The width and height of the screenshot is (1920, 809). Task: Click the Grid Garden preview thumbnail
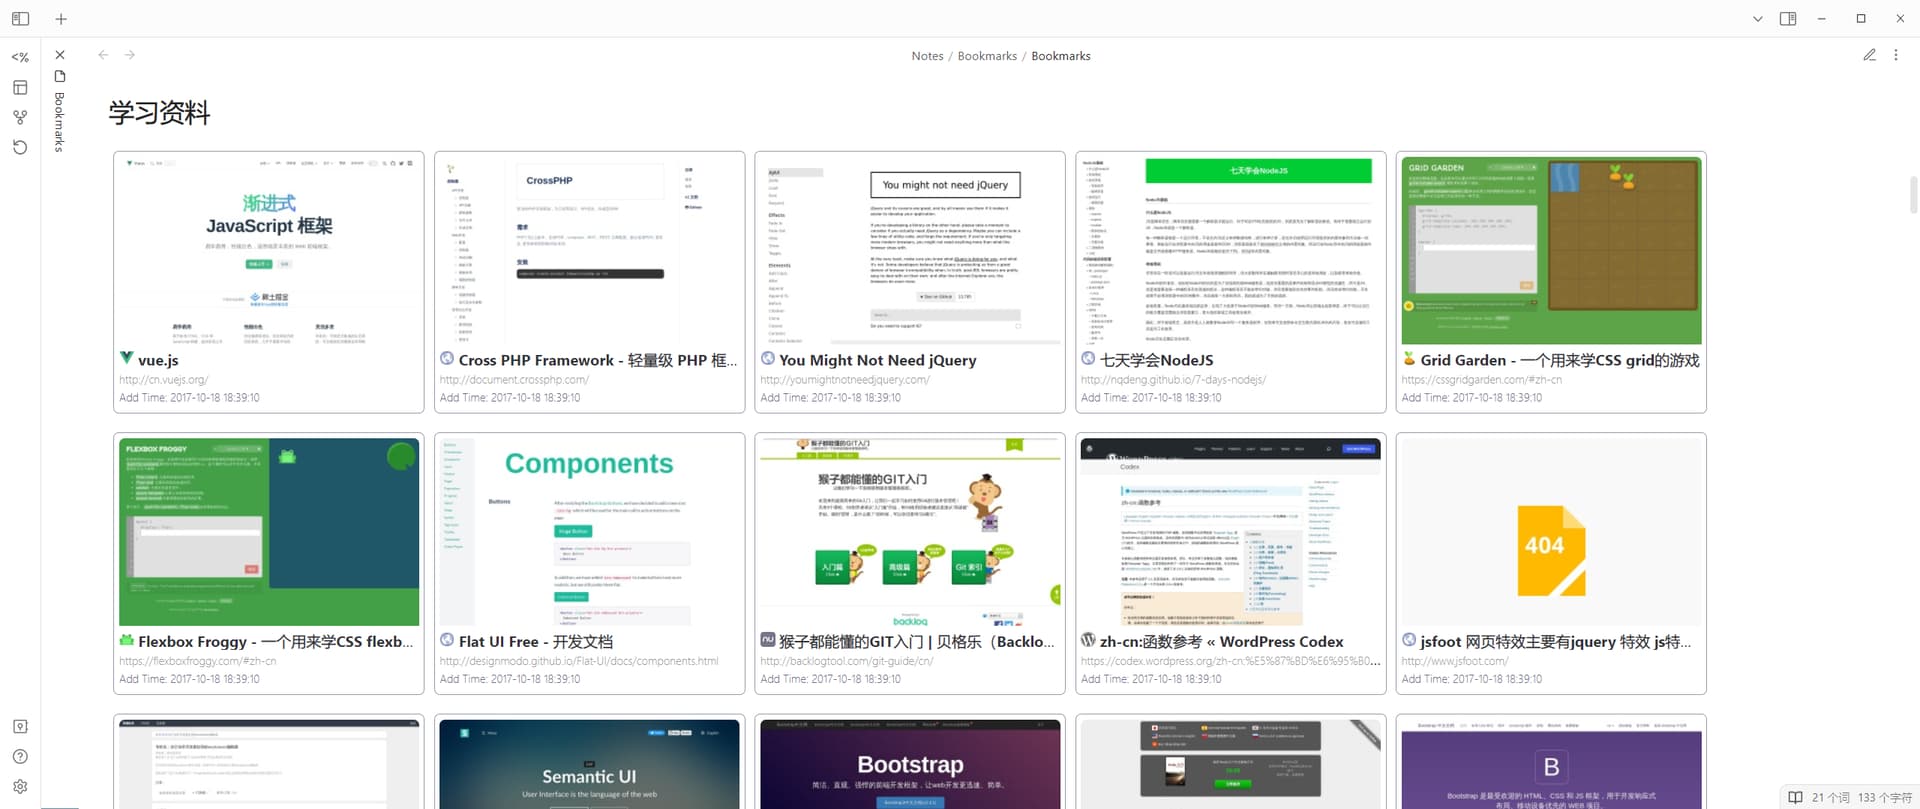pyautogui.click(x=1551, y=250)
